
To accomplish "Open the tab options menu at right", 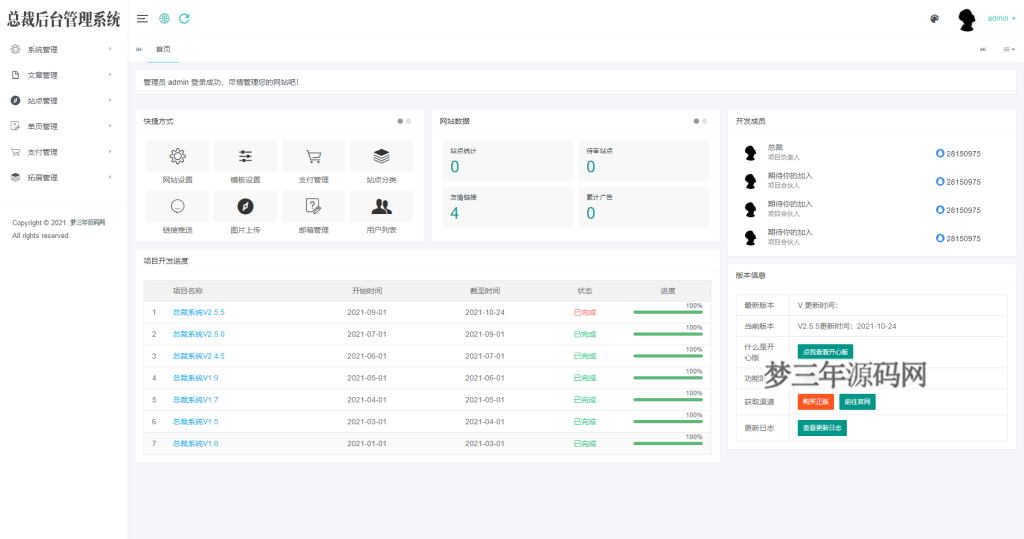I will 1009,49.
